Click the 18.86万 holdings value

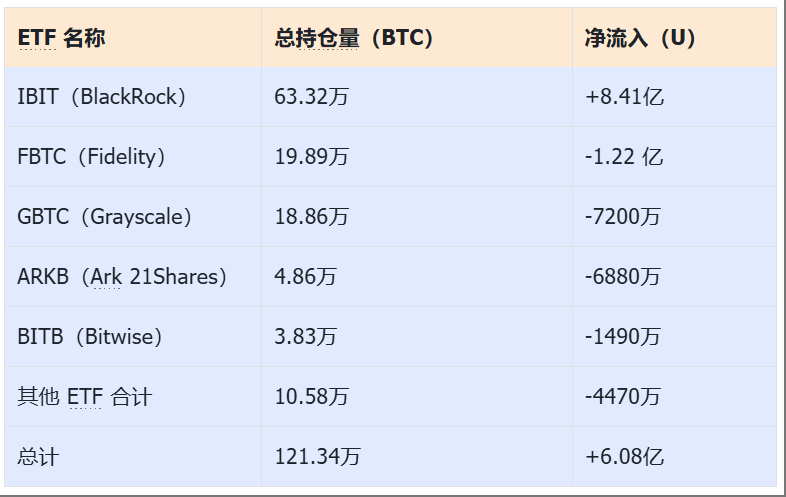tap(311, 217)
